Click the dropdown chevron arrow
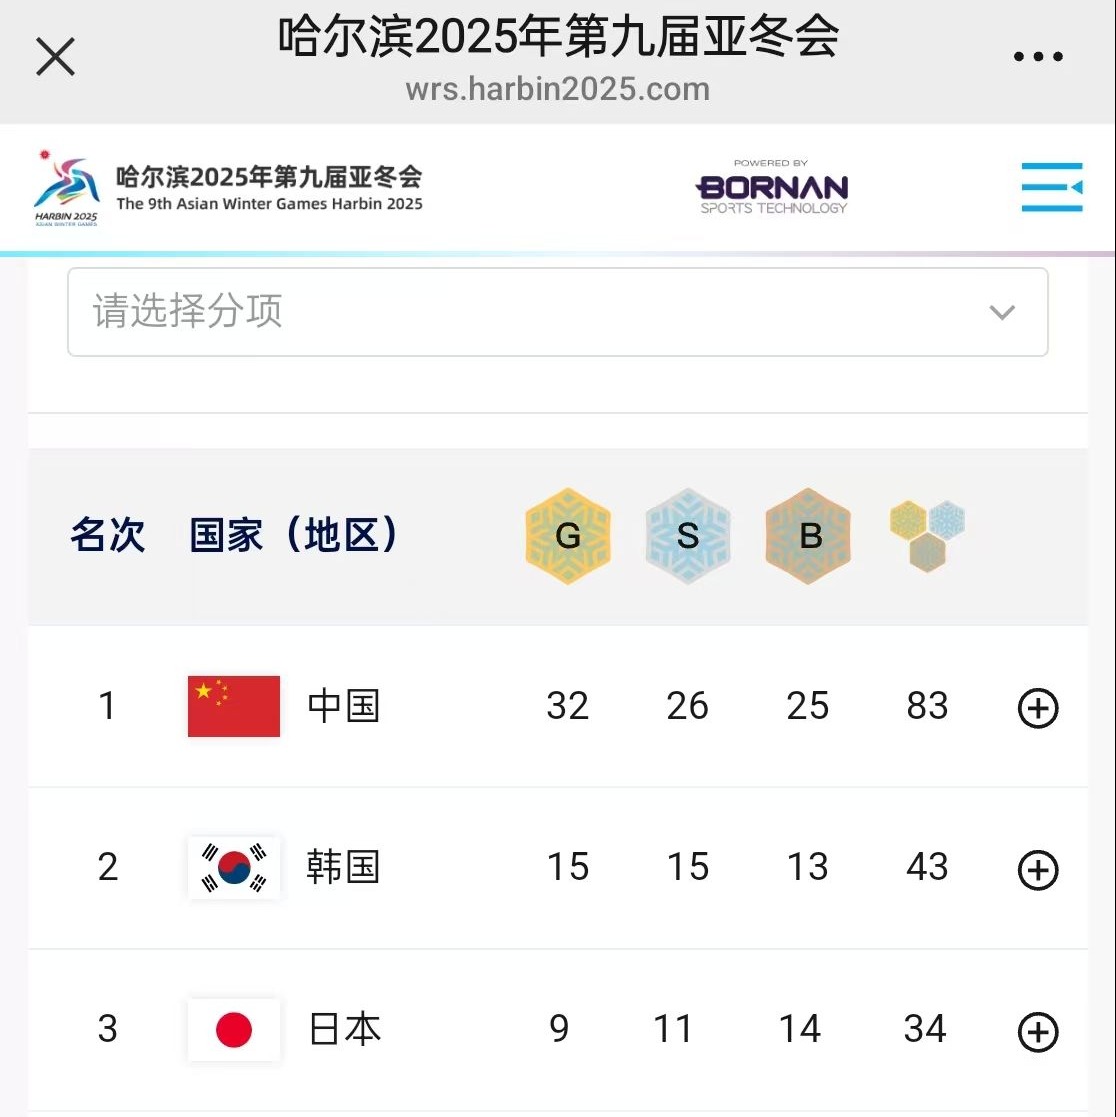The height and width of the screenshot is (1117, 1116). (x=1002, y=312)
